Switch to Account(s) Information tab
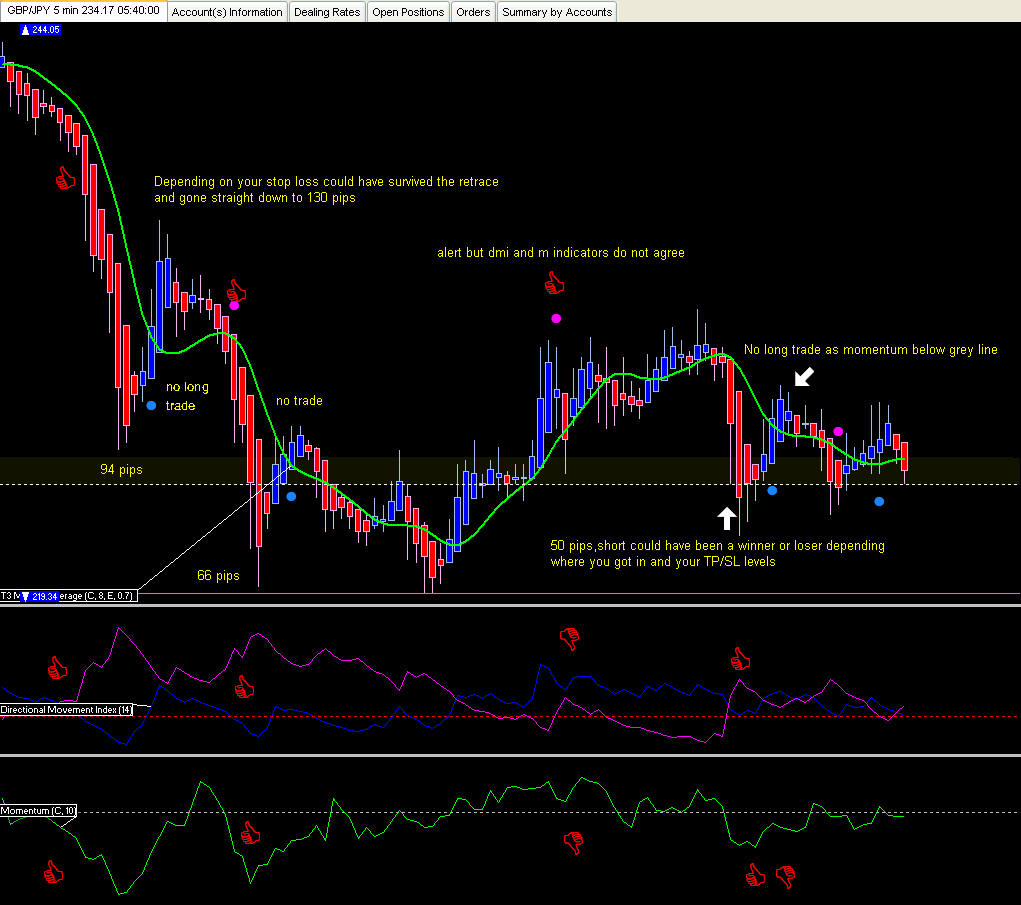The height and width of the screenshot is (905, 1021). coord(227,12)
